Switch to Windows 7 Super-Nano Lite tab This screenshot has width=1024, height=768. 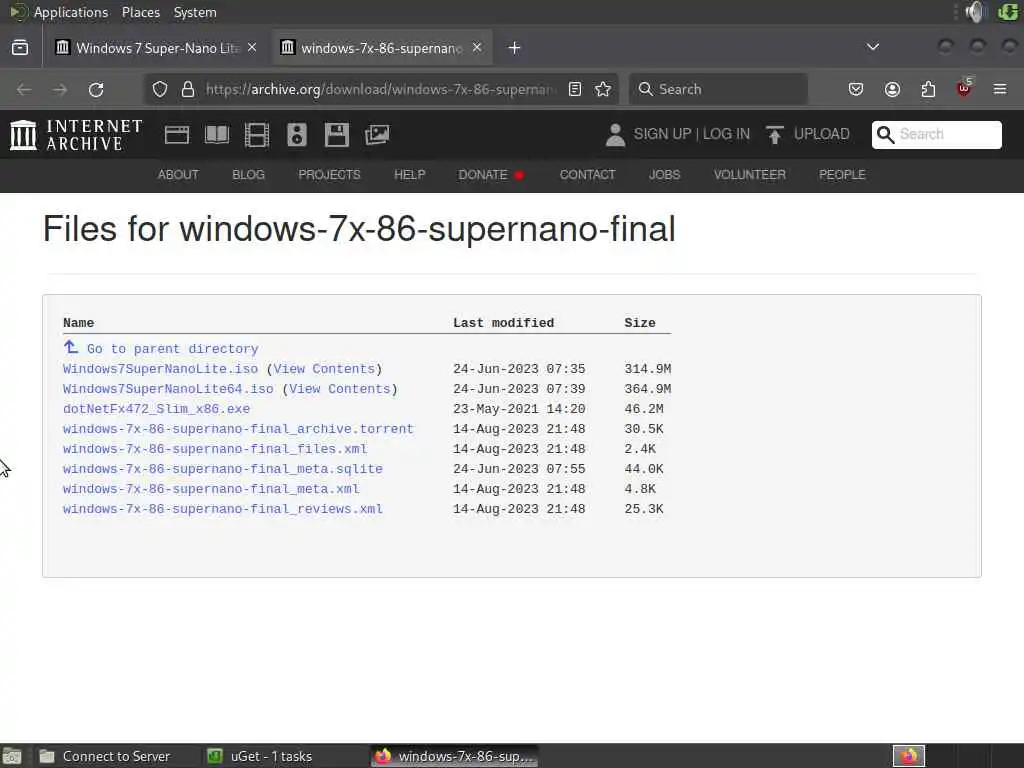156,48
